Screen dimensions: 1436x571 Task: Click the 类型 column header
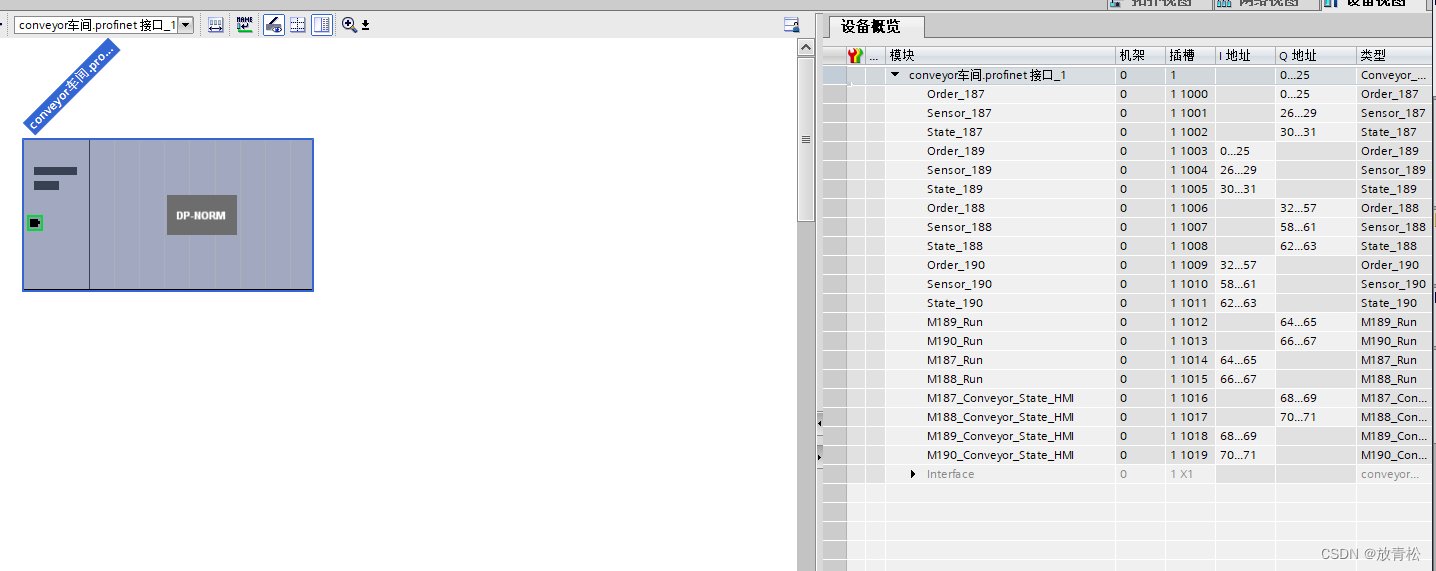[x=1395, y=56]
